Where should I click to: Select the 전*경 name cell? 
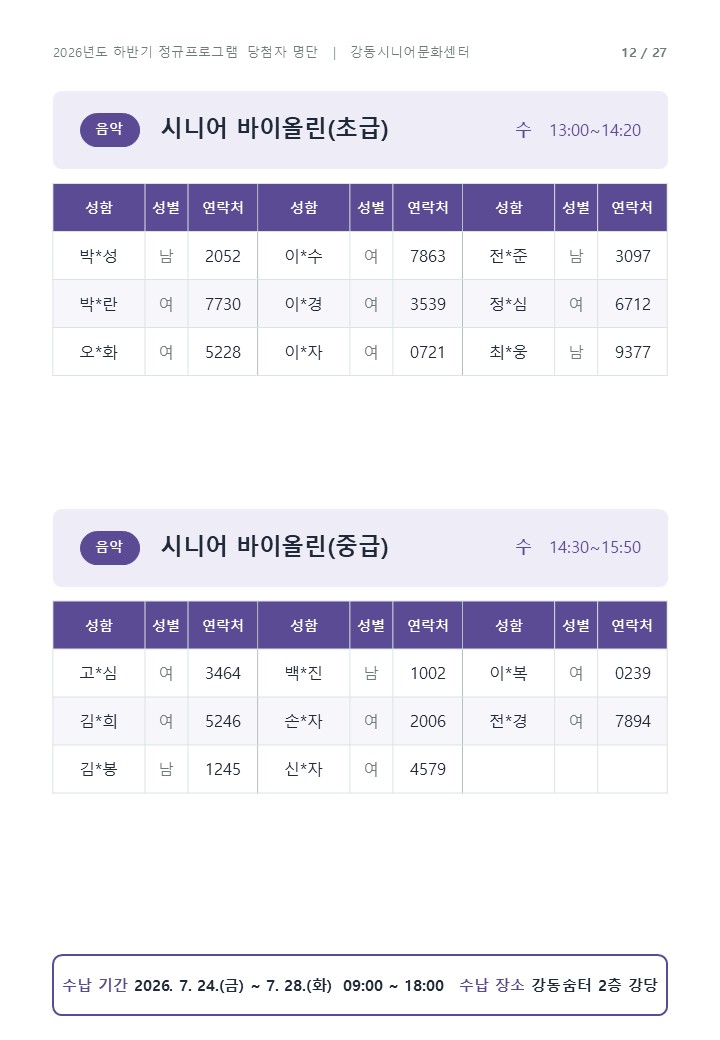click(509, 721)
